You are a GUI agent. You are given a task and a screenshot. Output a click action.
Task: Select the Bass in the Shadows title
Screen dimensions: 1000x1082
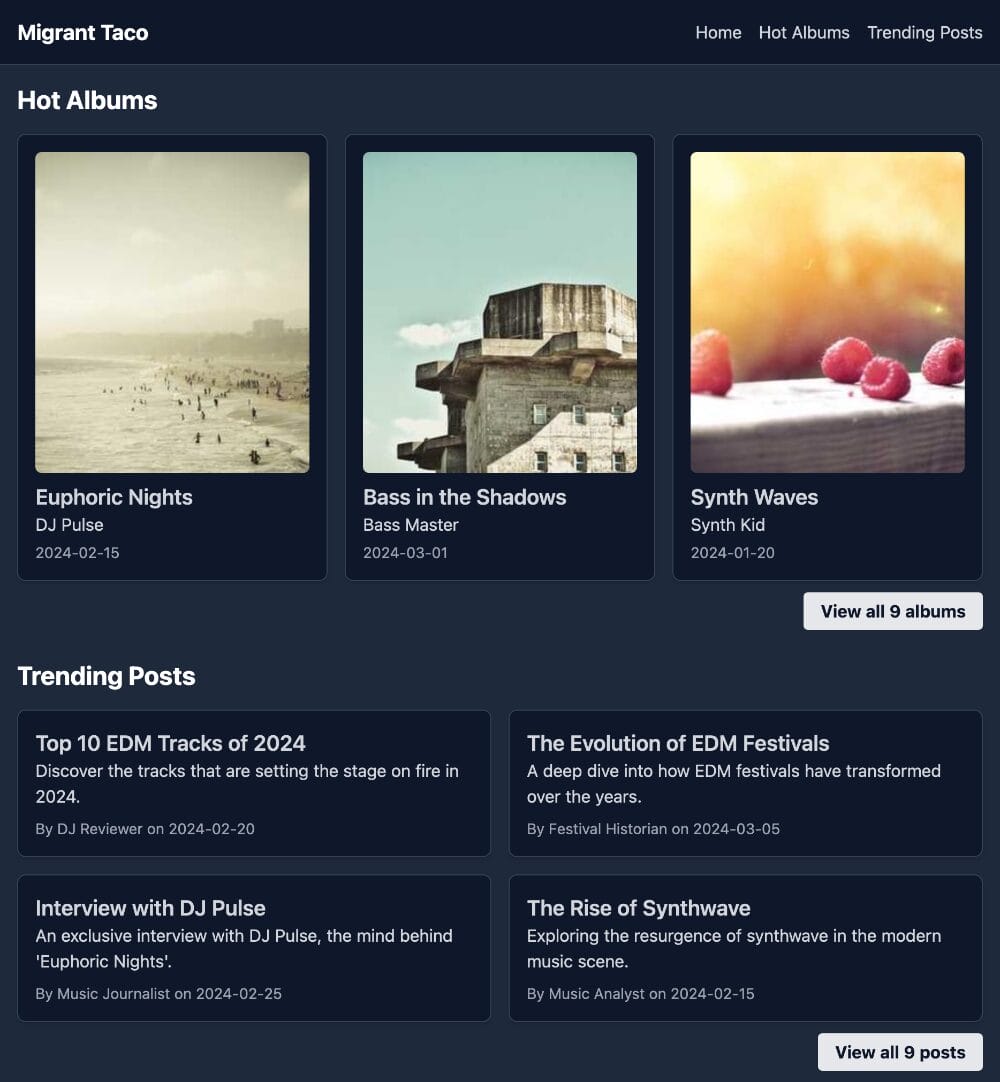464,497
